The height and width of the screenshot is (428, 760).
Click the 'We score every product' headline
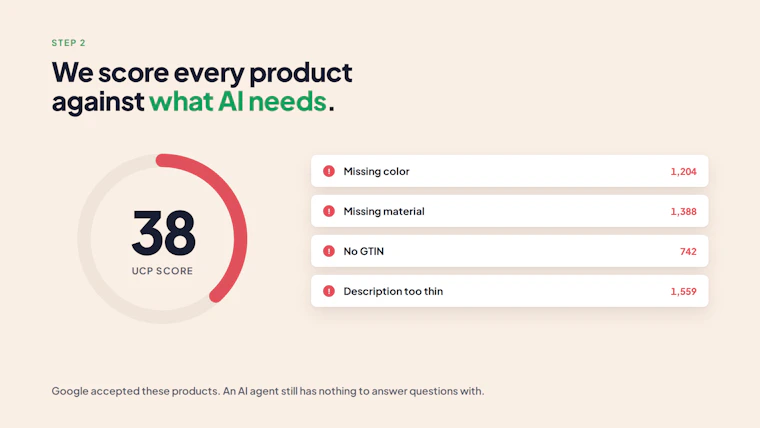[202, 73]
